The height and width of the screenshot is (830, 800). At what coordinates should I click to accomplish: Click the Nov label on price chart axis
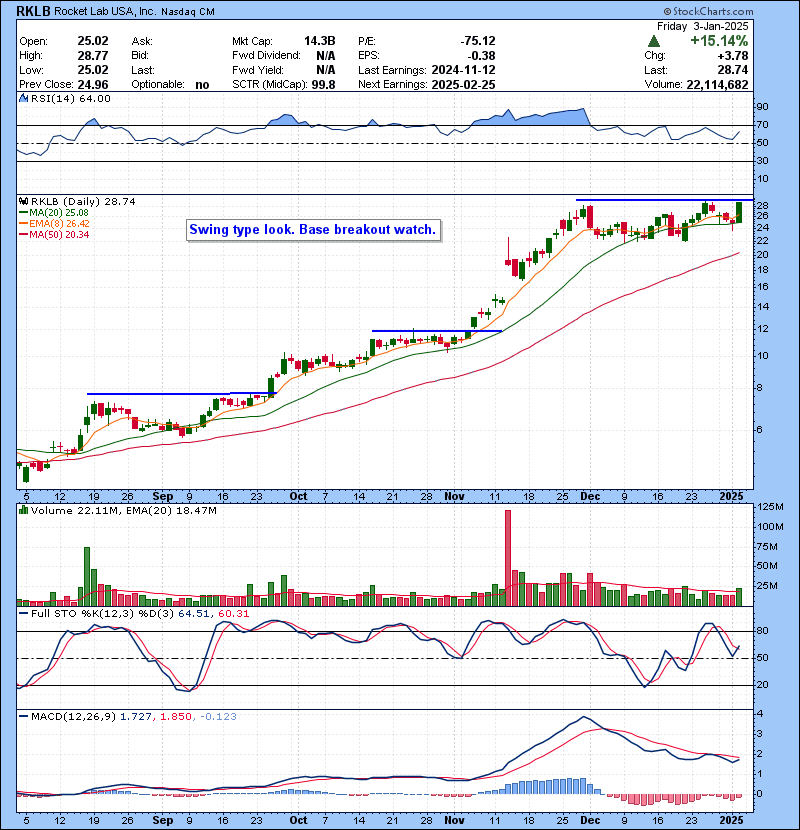point(454,497)
